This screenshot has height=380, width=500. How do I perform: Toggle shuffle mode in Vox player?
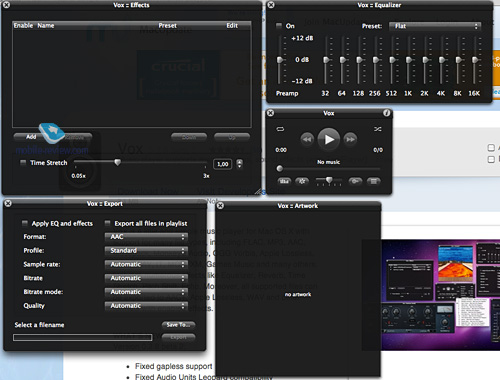pyautogui.click(x=378, y=129)
